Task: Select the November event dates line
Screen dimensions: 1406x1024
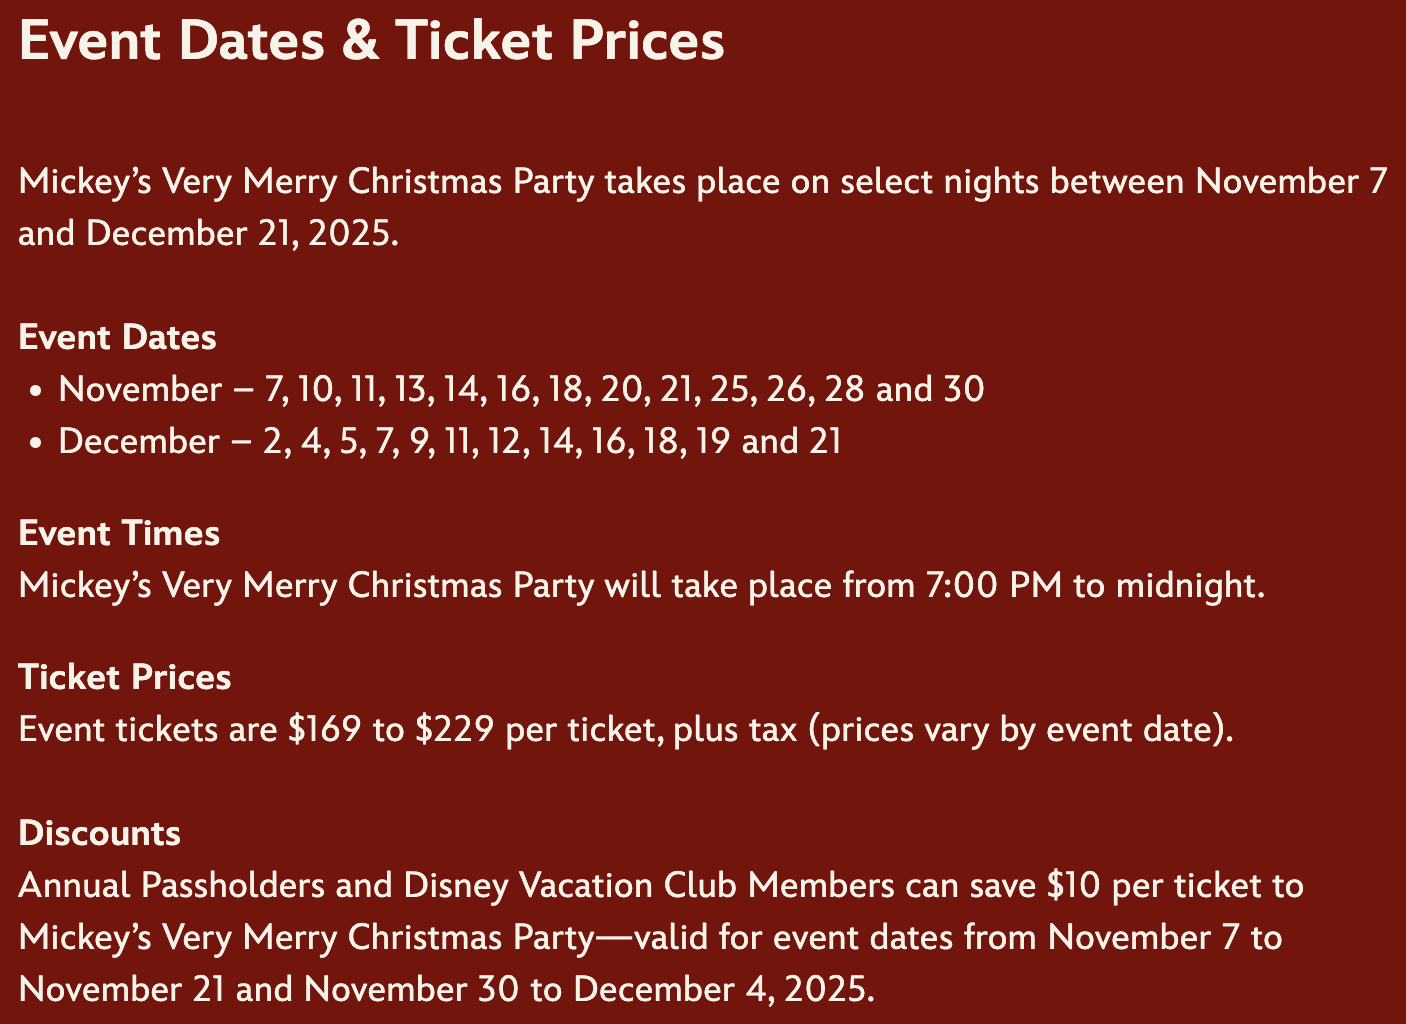Action: point(521,389)
